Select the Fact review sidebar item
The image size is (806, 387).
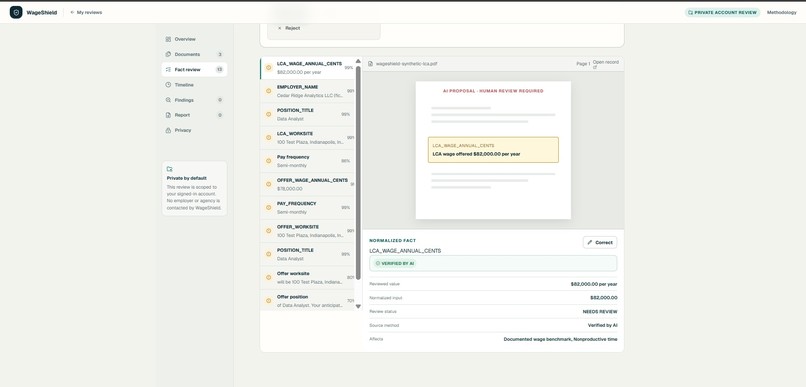point(194,69)
